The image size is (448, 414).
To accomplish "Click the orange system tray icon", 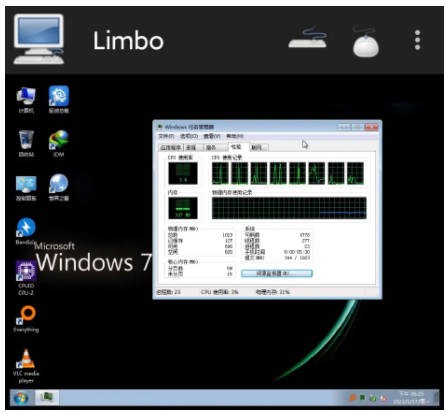I will pyautogui.click(x=351, y=398).
